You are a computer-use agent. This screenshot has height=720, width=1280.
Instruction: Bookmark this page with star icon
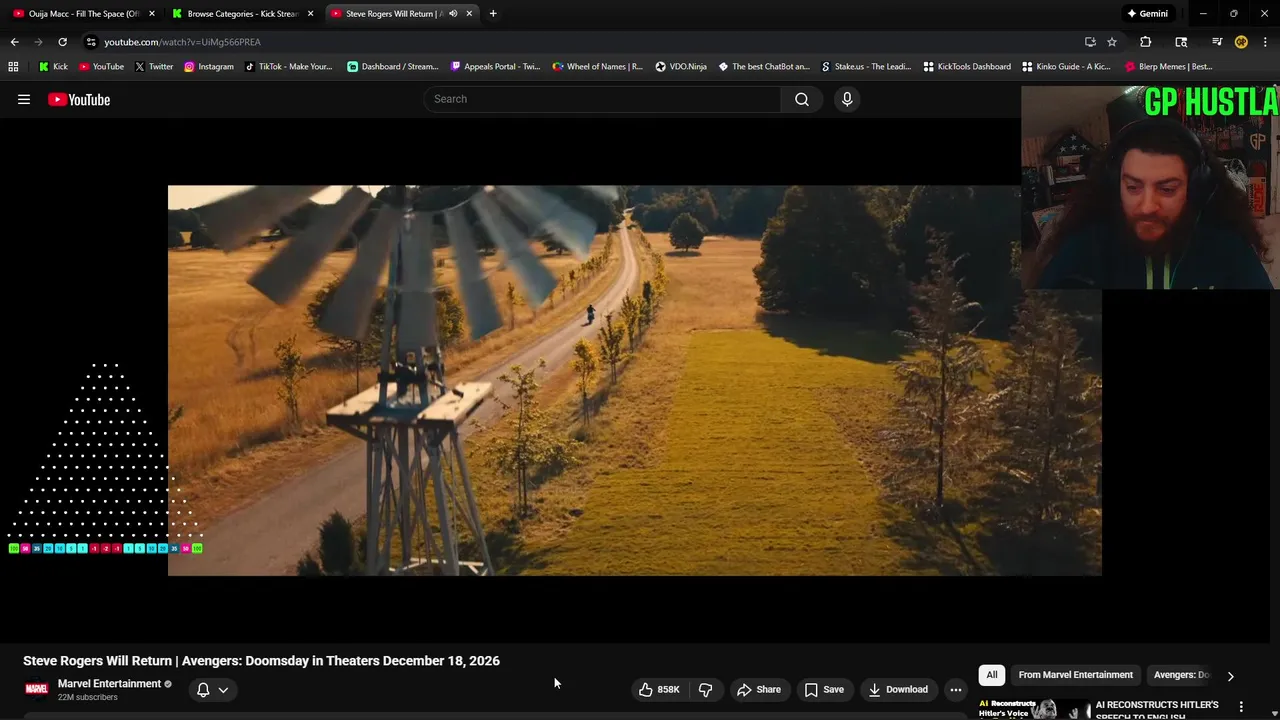pos(1112,42)
